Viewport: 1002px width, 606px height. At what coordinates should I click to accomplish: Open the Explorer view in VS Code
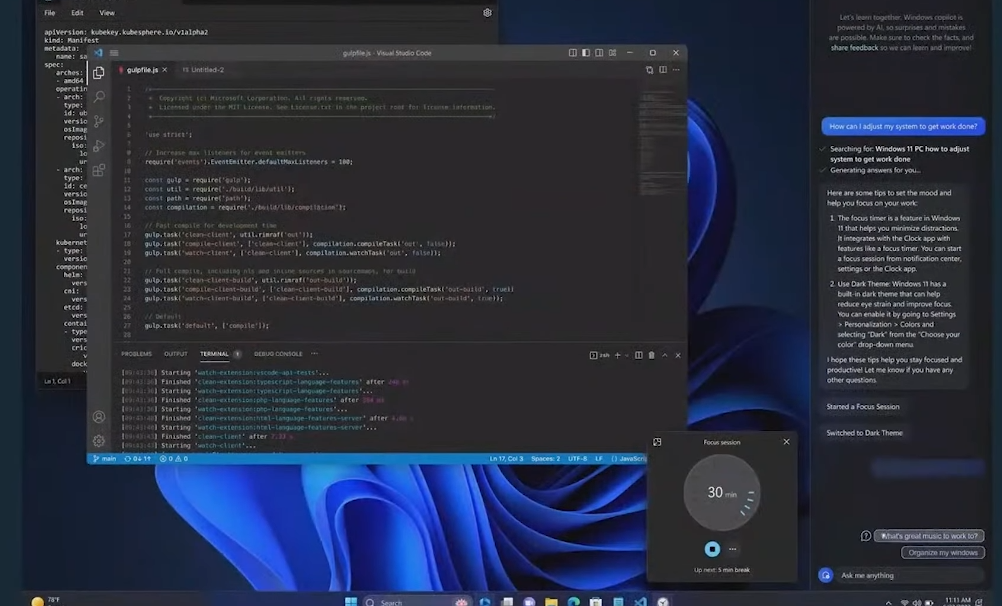(98, 73)
